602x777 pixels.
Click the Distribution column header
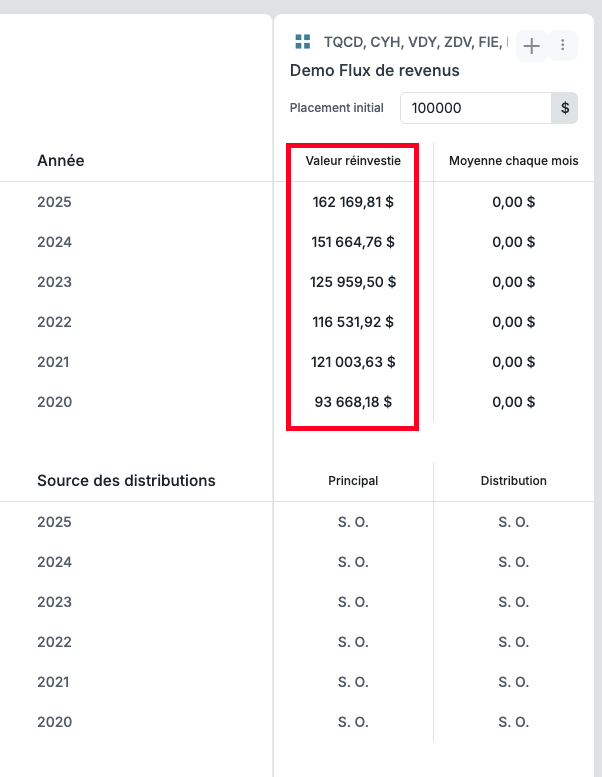513,481
